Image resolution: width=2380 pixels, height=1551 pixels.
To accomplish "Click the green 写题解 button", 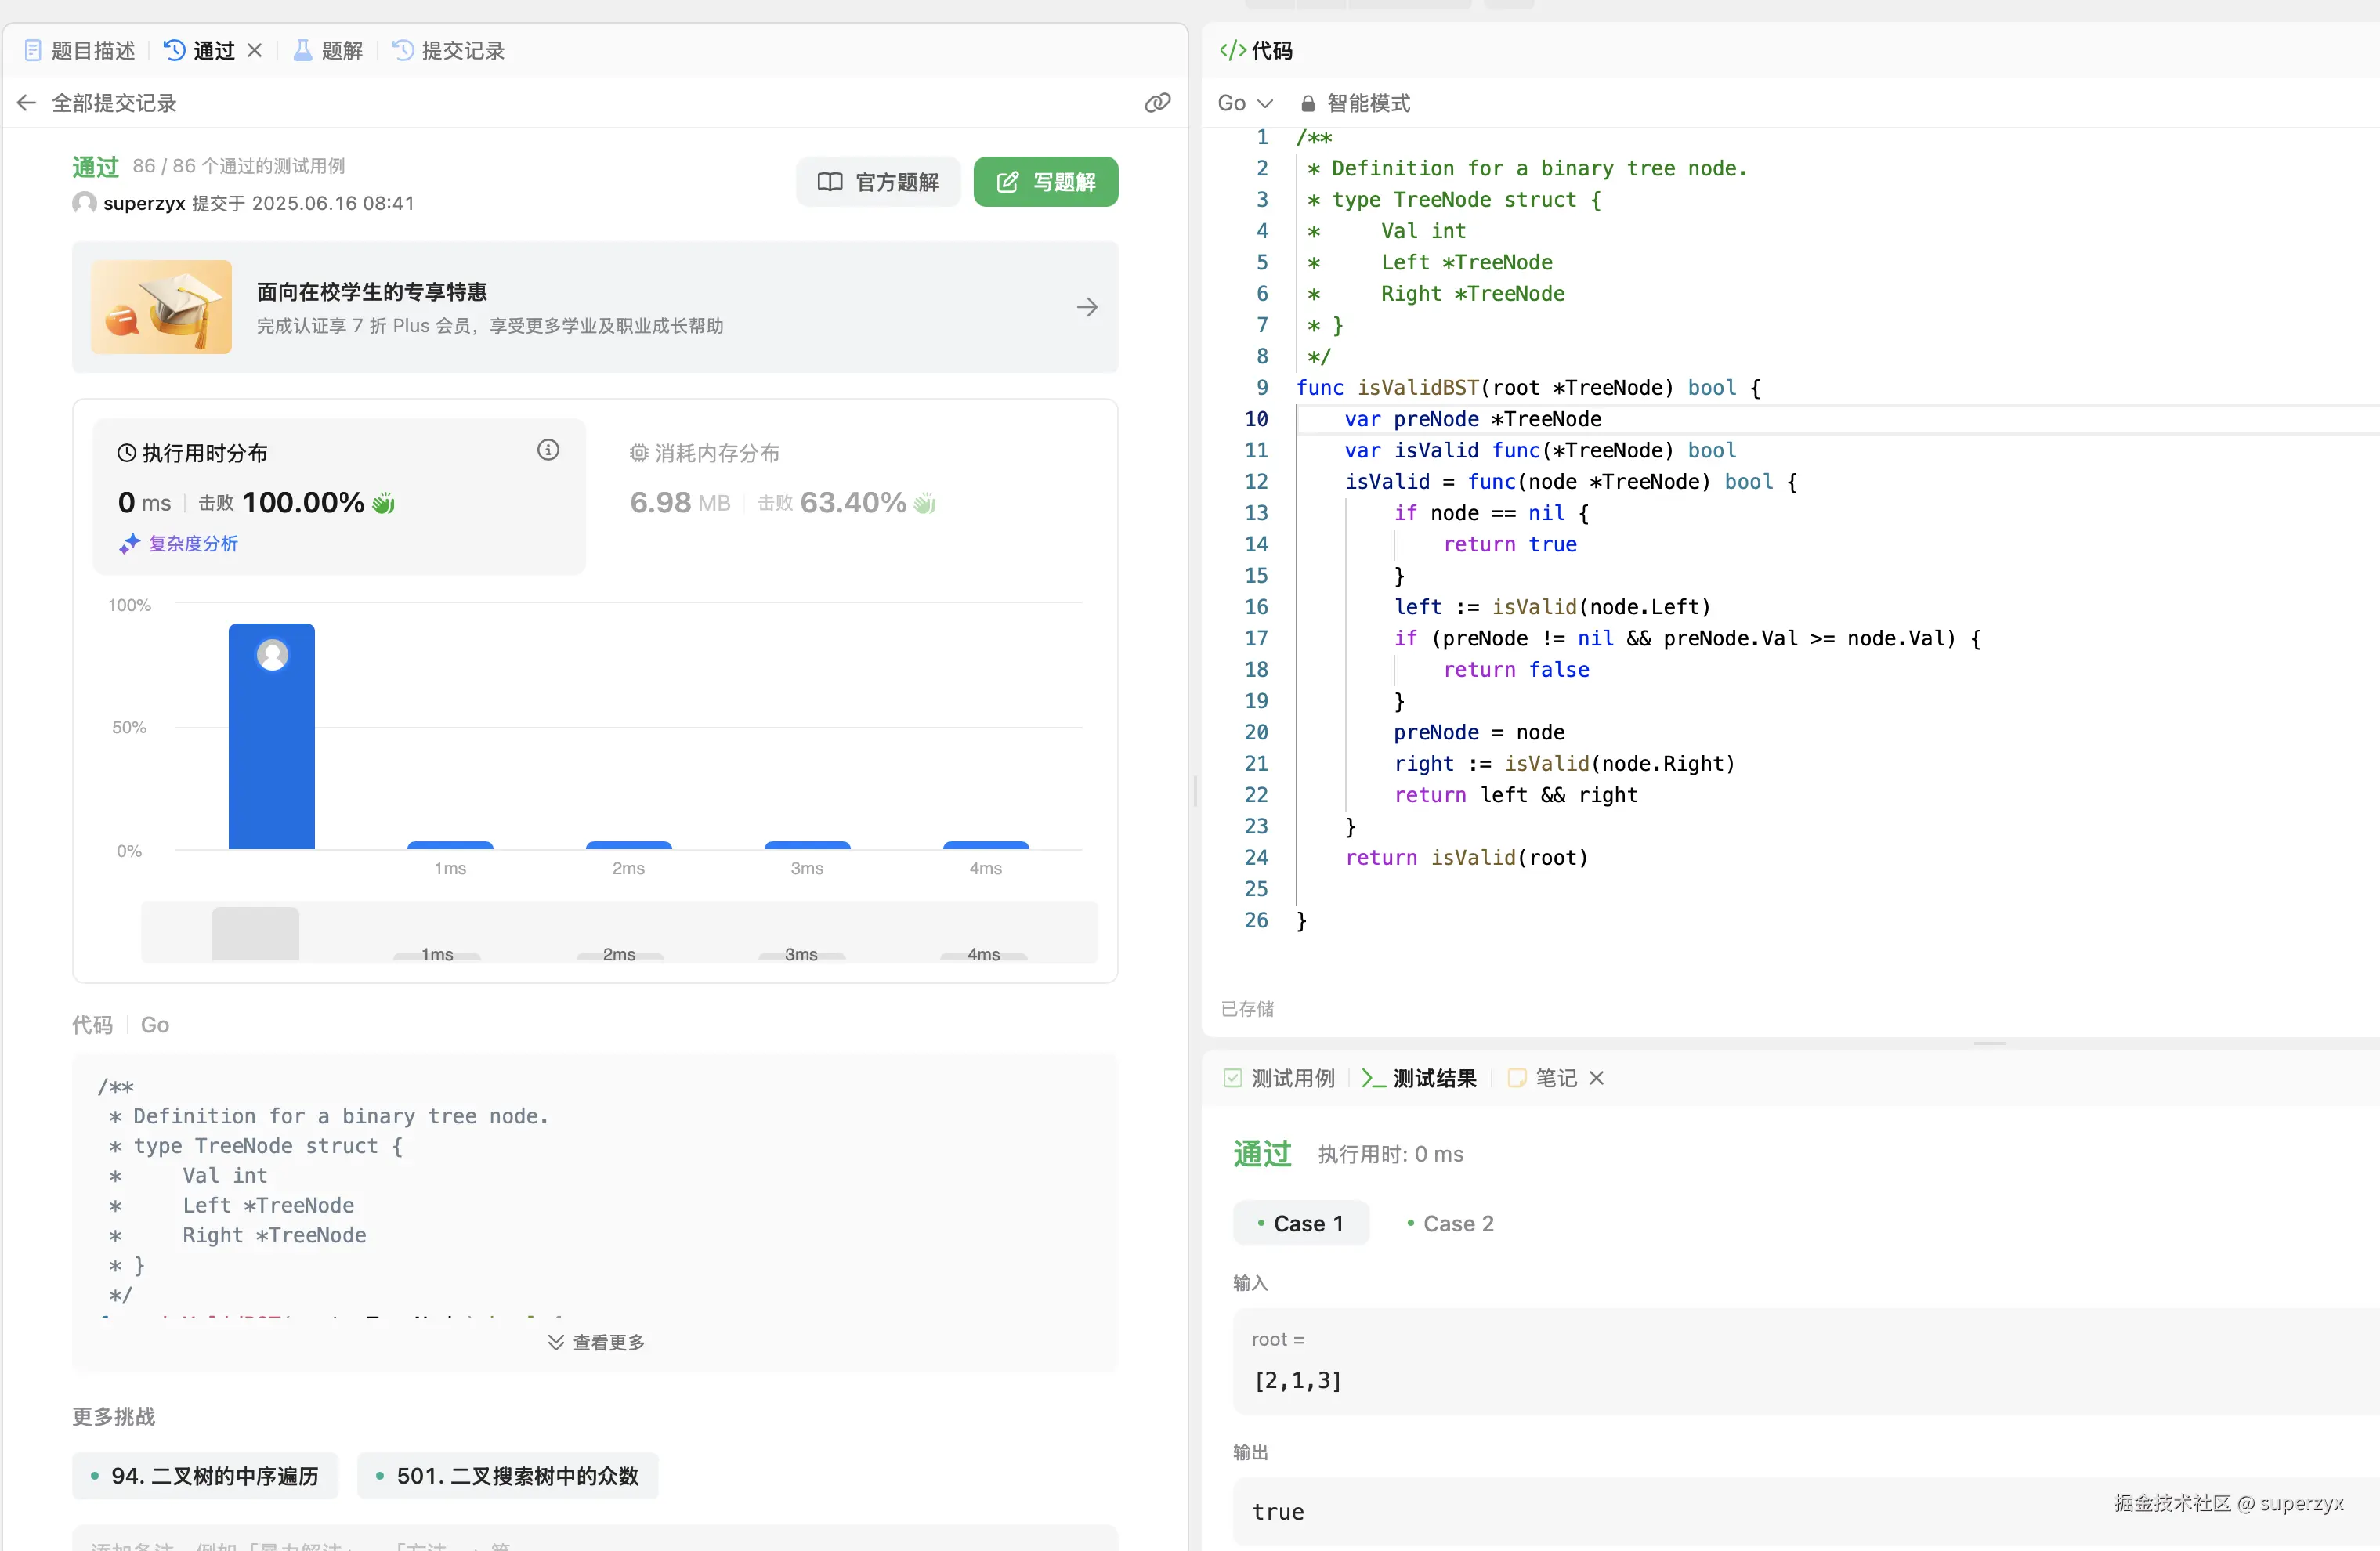I will pyautogui.click(x=1045, y=182).
